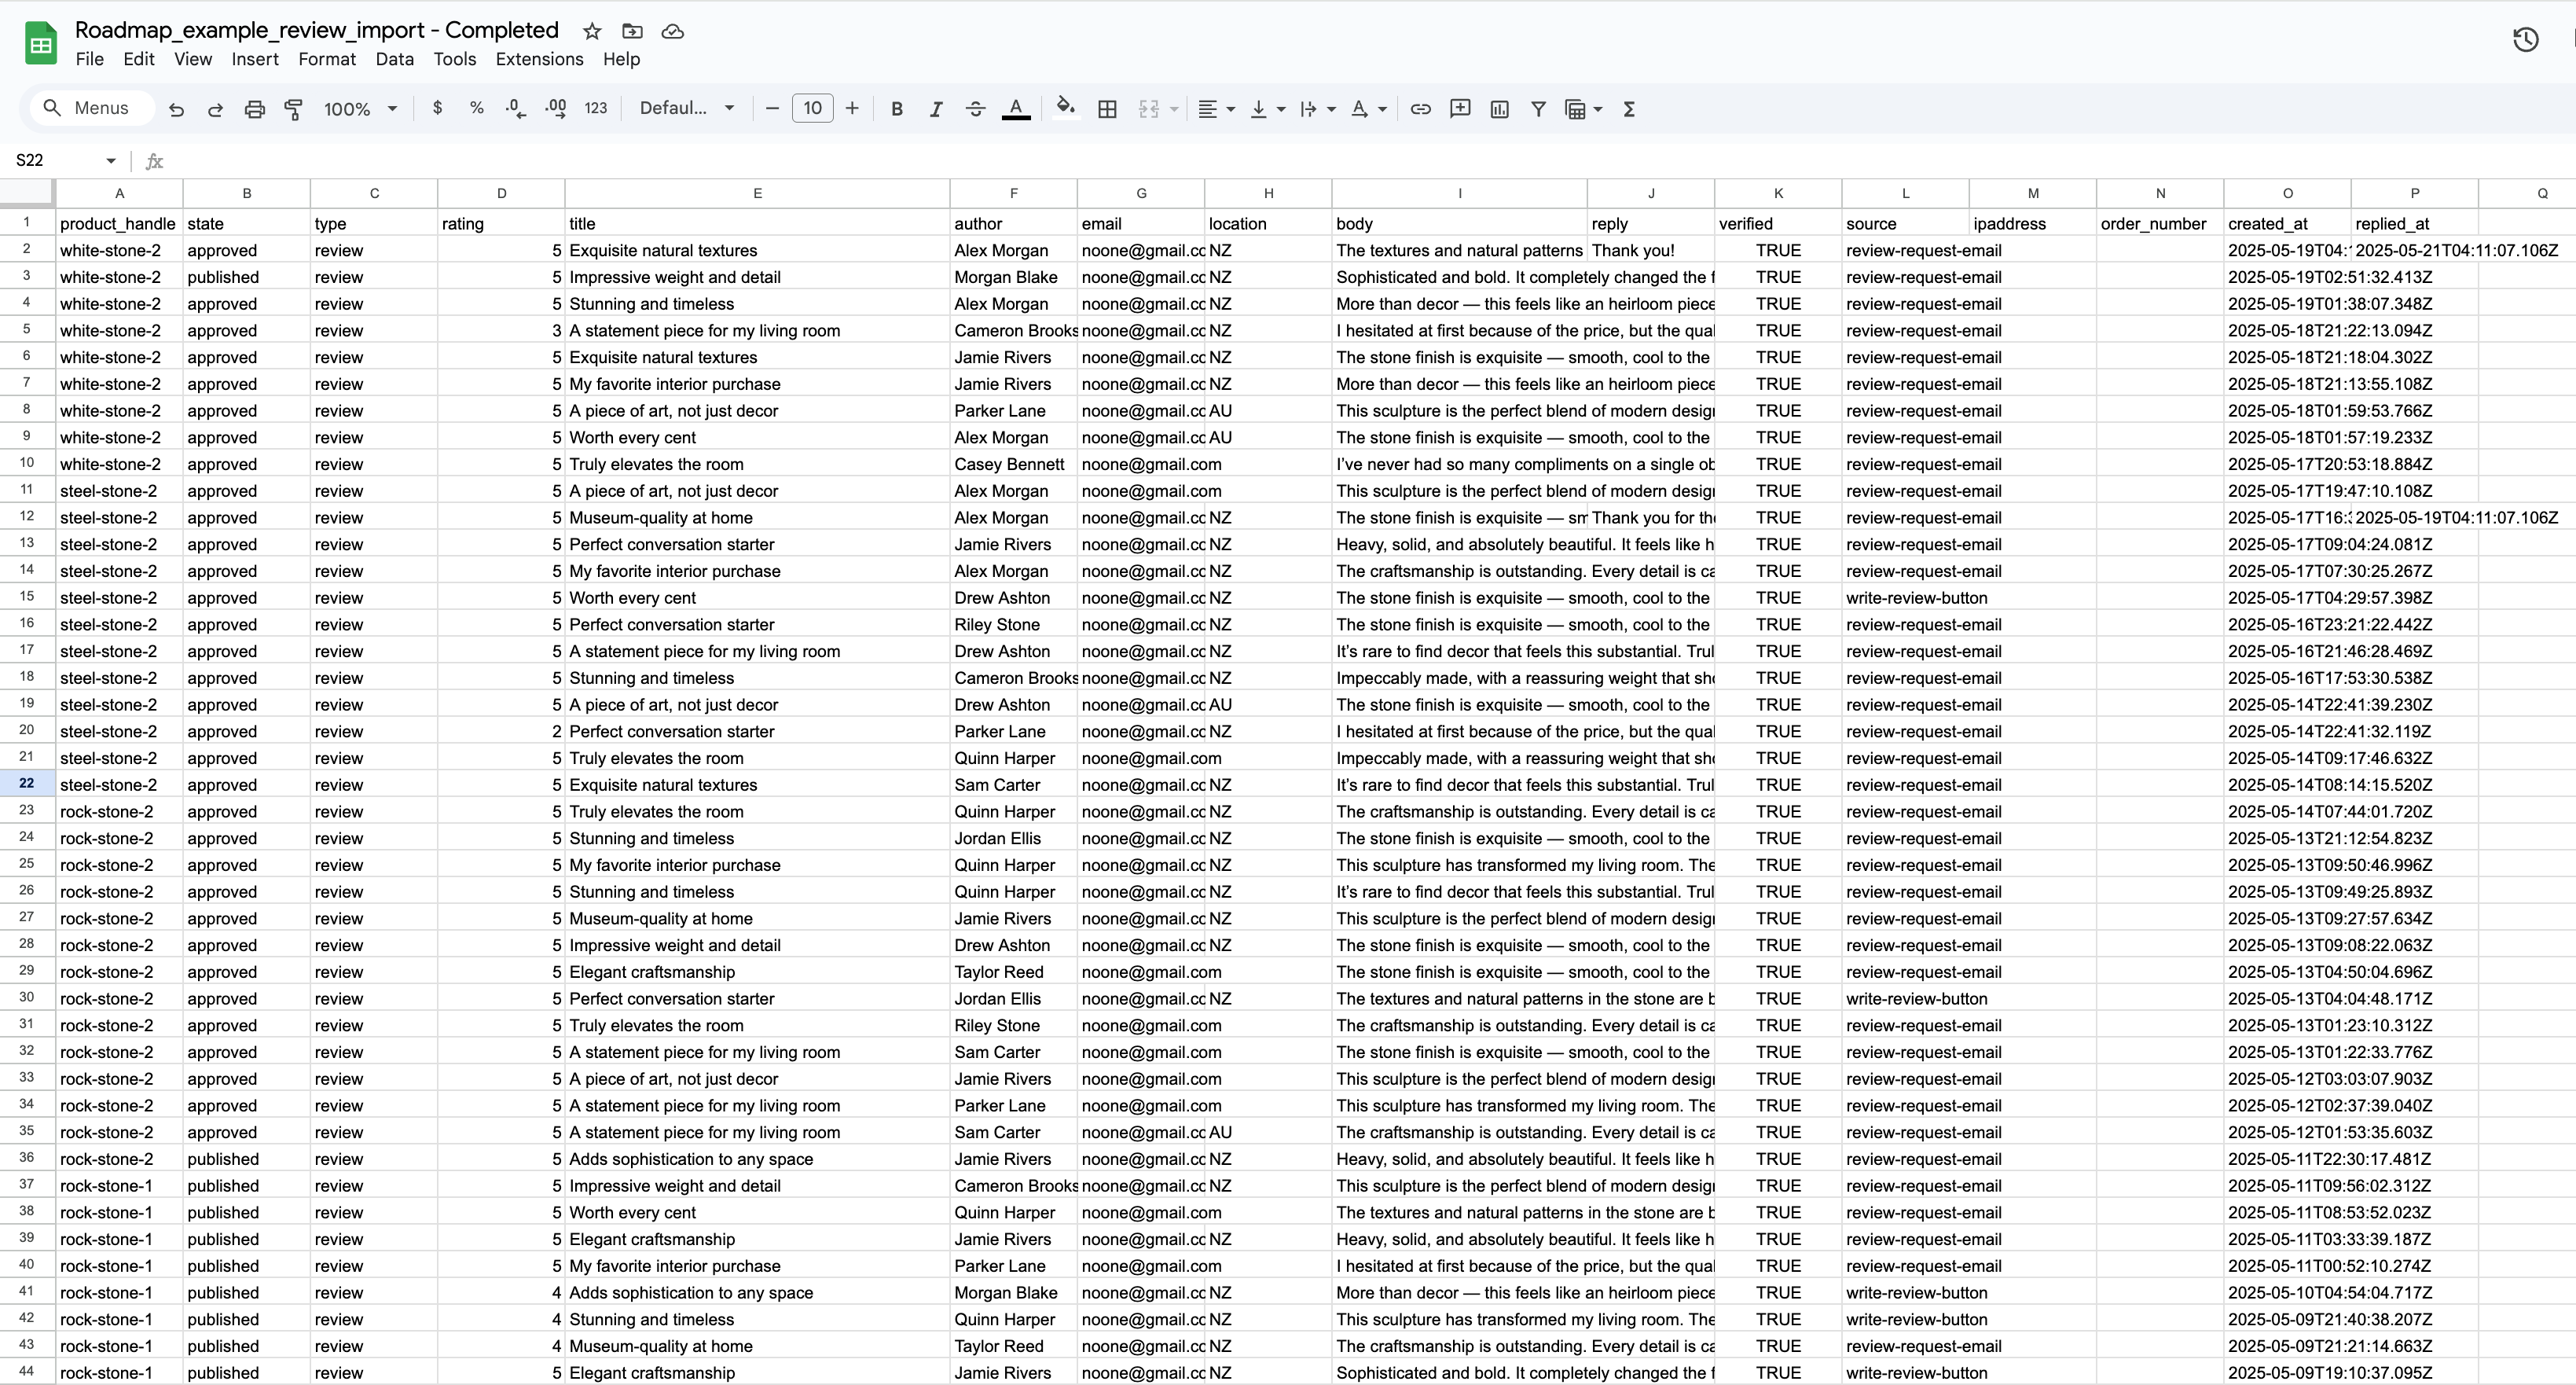Open the Extensions menu

coord(539,59)
